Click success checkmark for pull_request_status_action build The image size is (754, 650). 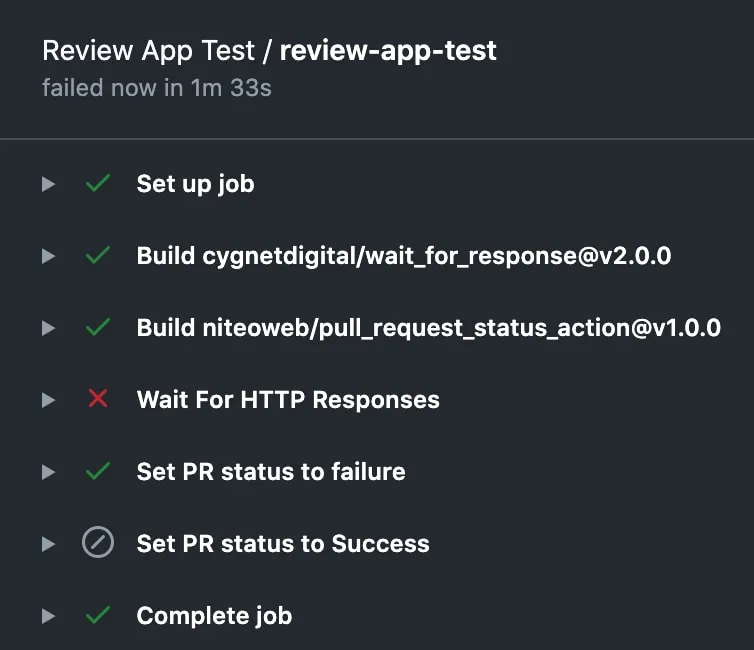click(x=98, y=327)
